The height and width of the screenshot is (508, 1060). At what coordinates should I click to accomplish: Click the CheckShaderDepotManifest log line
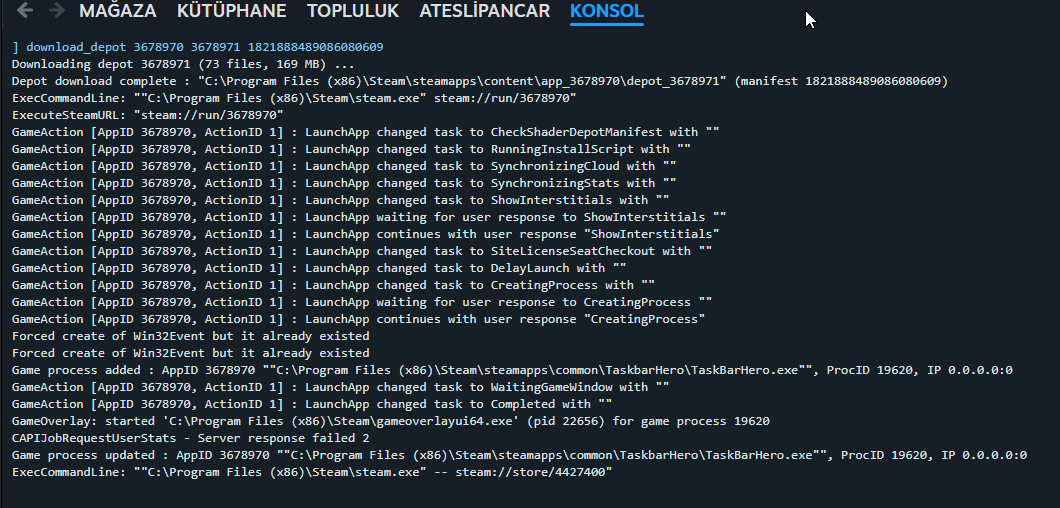click(366, 132)
